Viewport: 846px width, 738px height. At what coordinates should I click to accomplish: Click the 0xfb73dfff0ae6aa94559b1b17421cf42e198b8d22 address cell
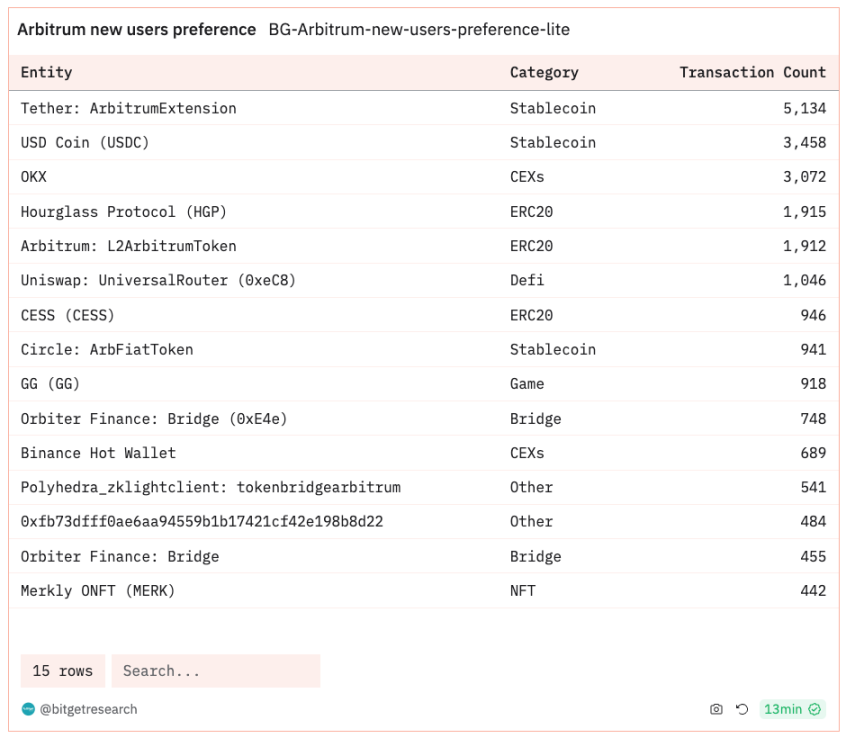click(x=202, y=521)
